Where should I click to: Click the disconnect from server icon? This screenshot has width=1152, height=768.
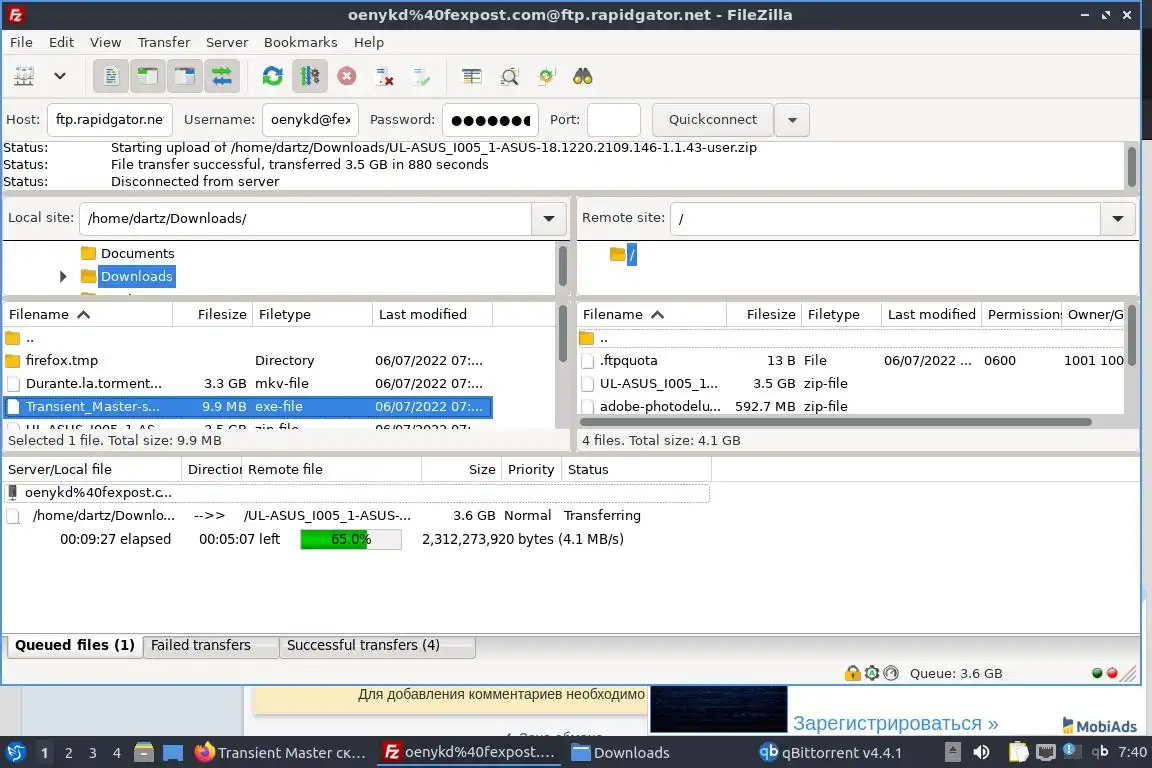pyautogui.click(x=384, y=76)
